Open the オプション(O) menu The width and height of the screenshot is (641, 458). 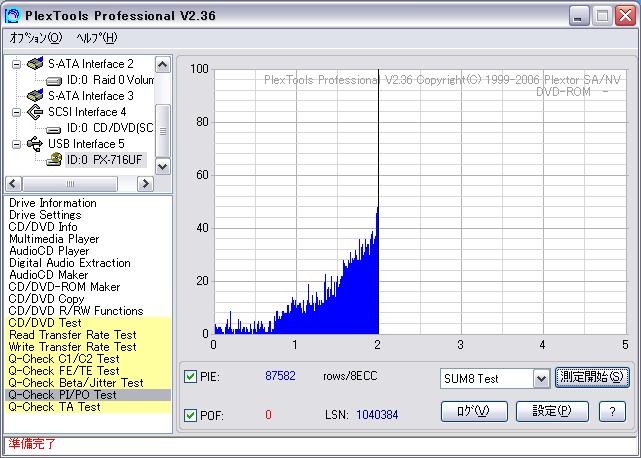click(x=35, y=38)
